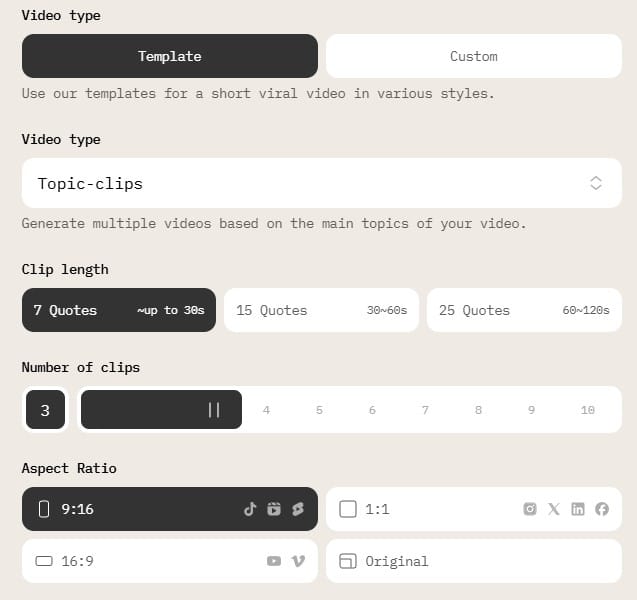Click the up-down chevron on Topic-clips selector
The image size is (637, 600).
(x=596, y=183)
